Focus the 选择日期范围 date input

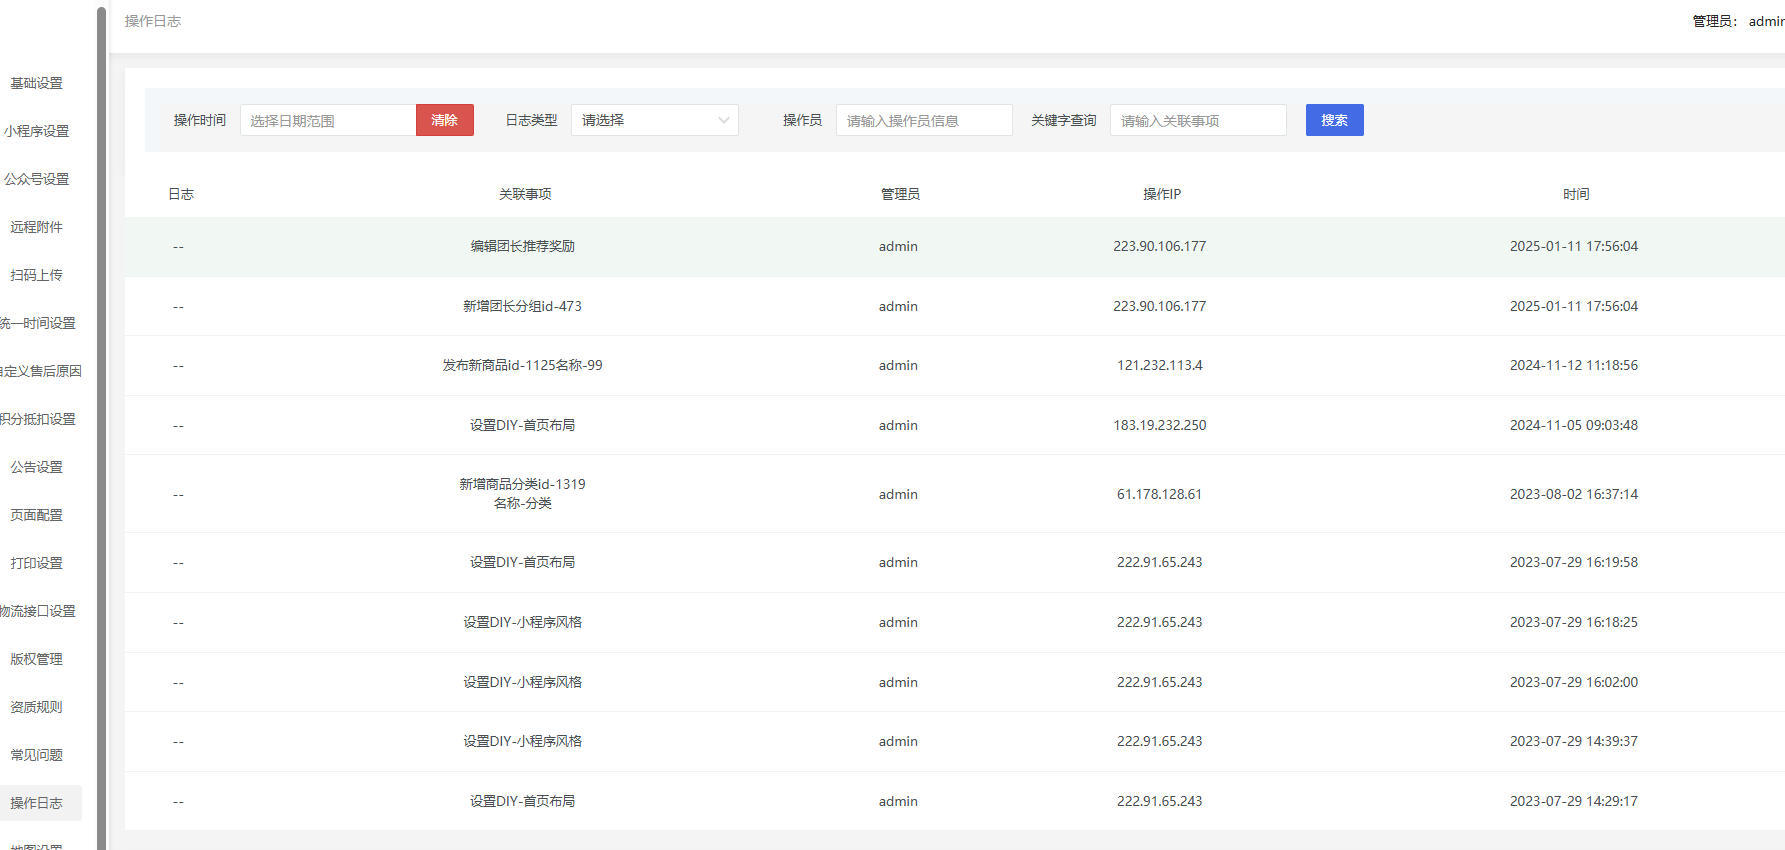pyautogui.click(x=328, y=120)
